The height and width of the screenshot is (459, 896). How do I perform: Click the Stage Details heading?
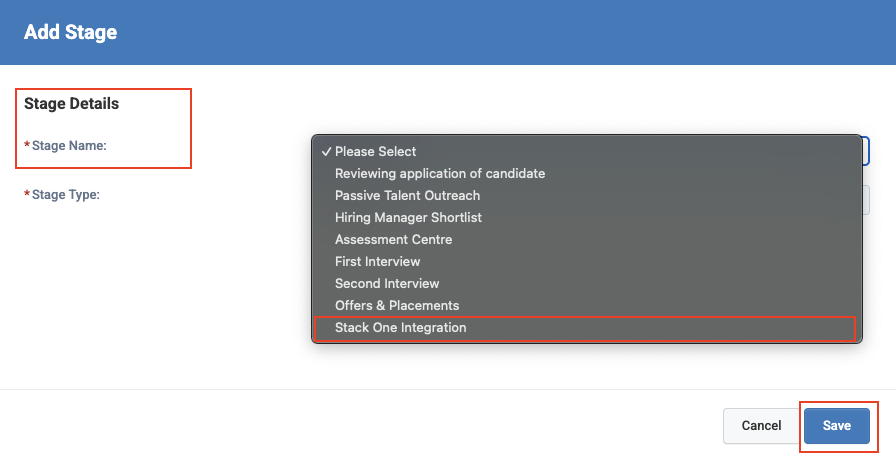pyautogui.click(x=71, y=104)
